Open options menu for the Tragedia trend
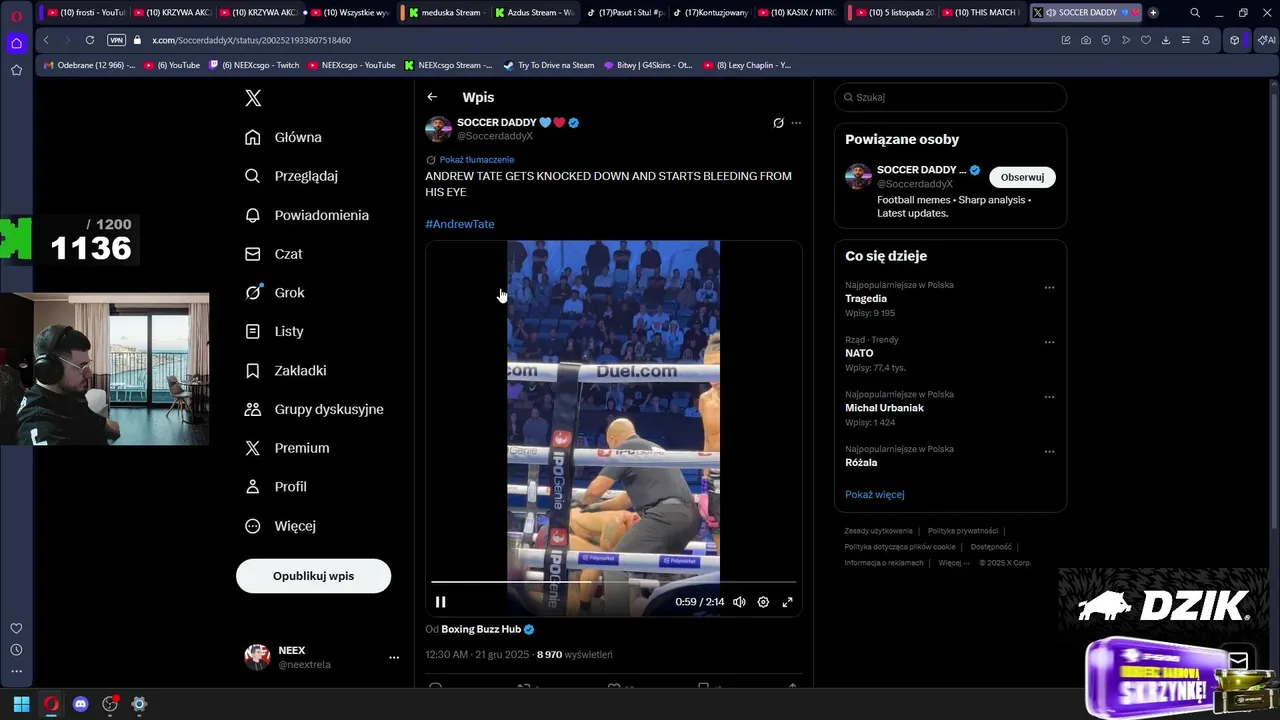 1049,287
